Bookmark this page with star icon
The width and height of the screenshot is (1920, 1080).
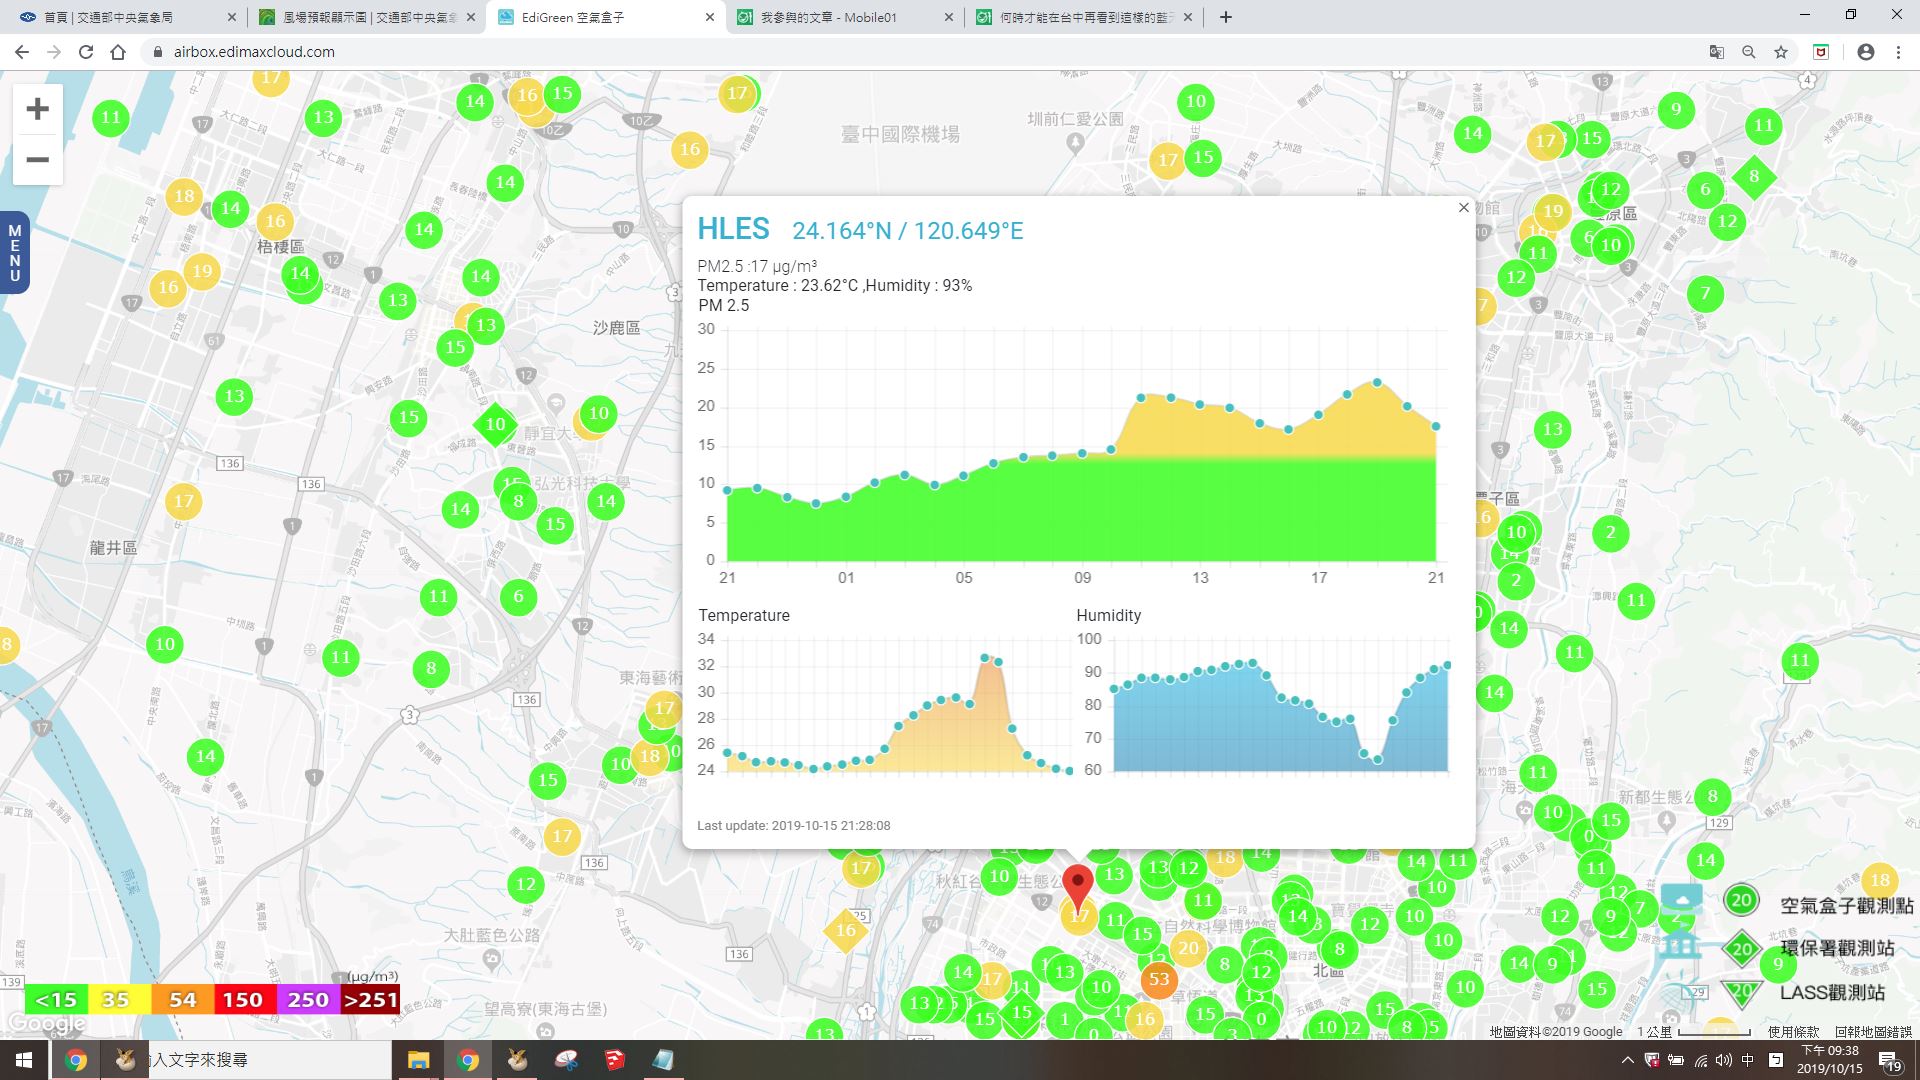point(1781,52)
